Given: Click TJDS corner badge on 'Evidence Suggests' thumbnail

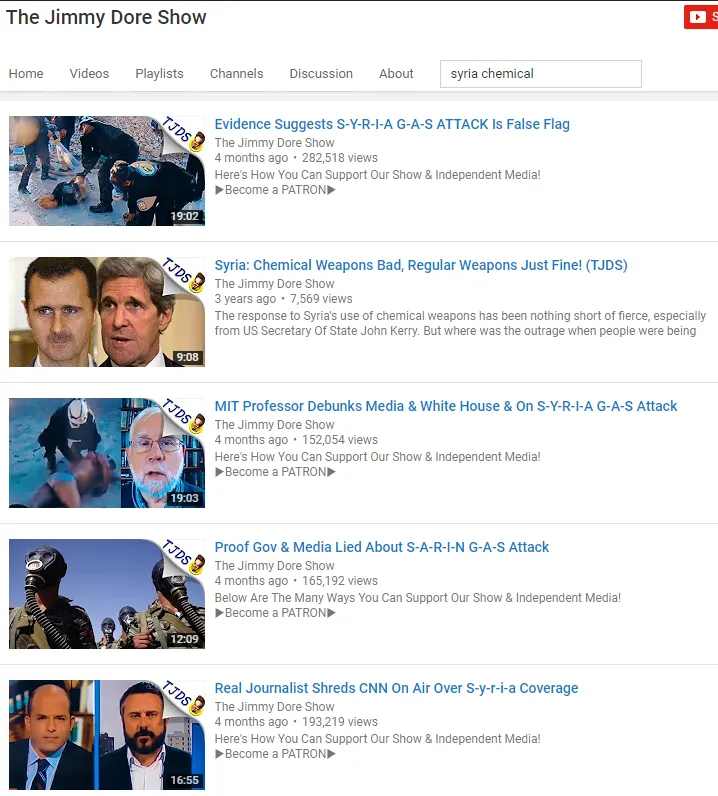Looking at the screenshot, I should pyautogui.click(x=184, y=134).
